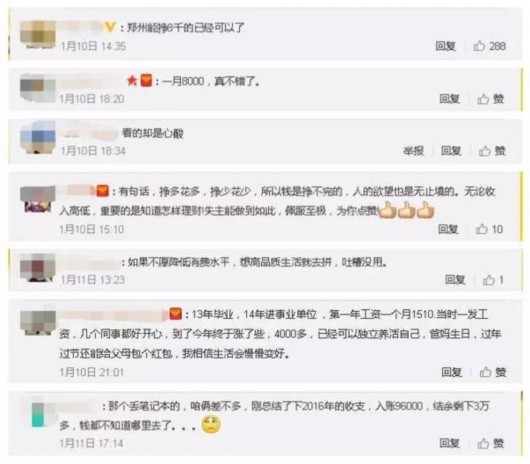Like the comment with 288 likes
The height and width of the screenshot is (464, 530).
click(489, 46)
